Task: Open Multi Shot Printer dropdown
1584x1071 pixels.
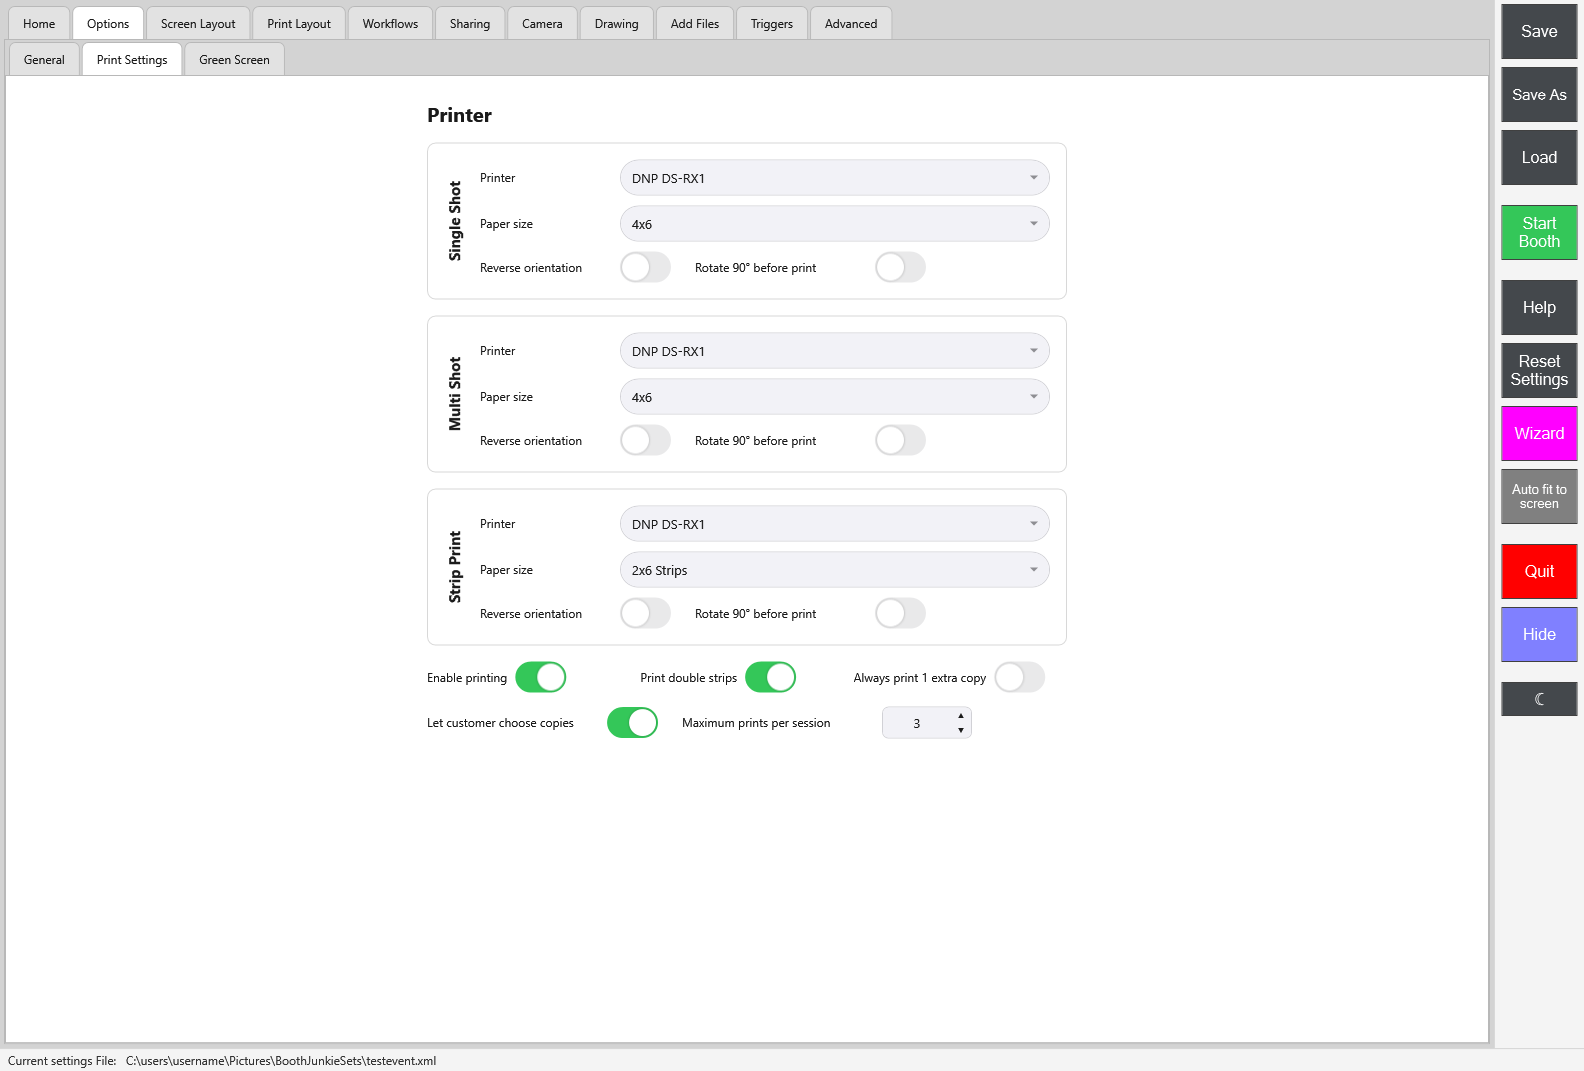Action: tap(835, 351)
